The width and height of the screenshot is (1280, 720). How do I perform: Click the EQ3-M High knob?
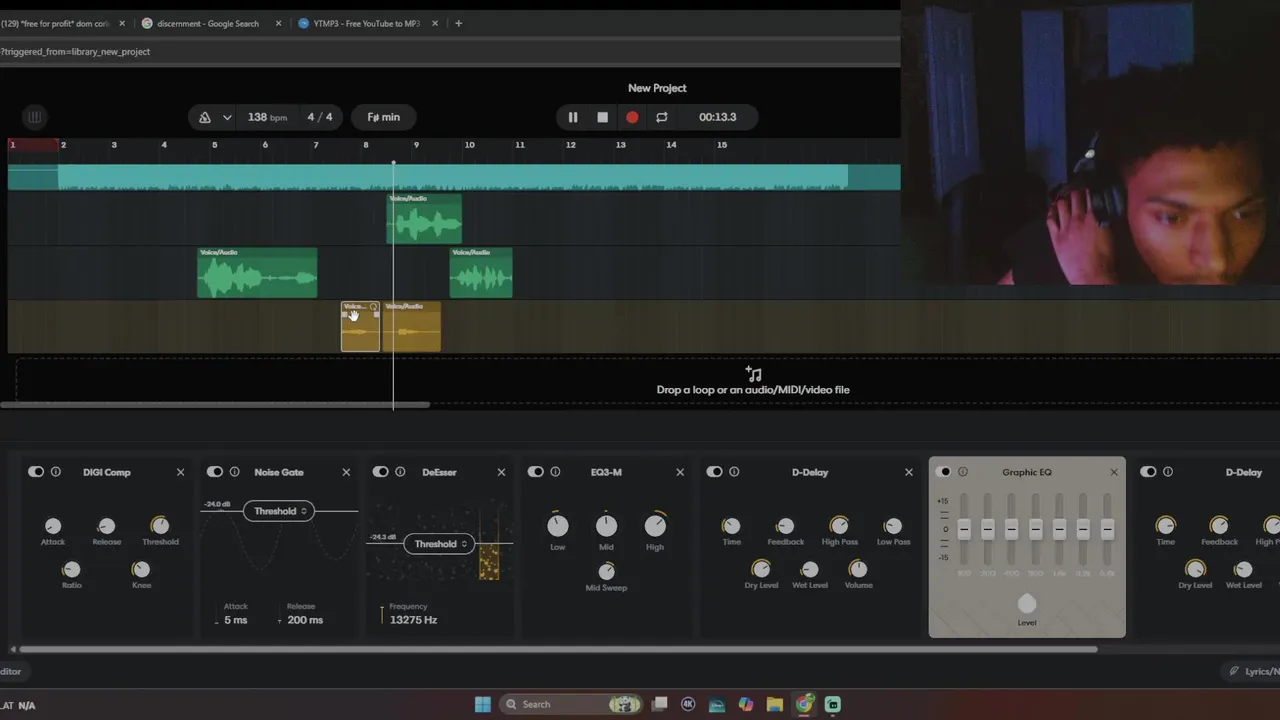tap(655, 525)
